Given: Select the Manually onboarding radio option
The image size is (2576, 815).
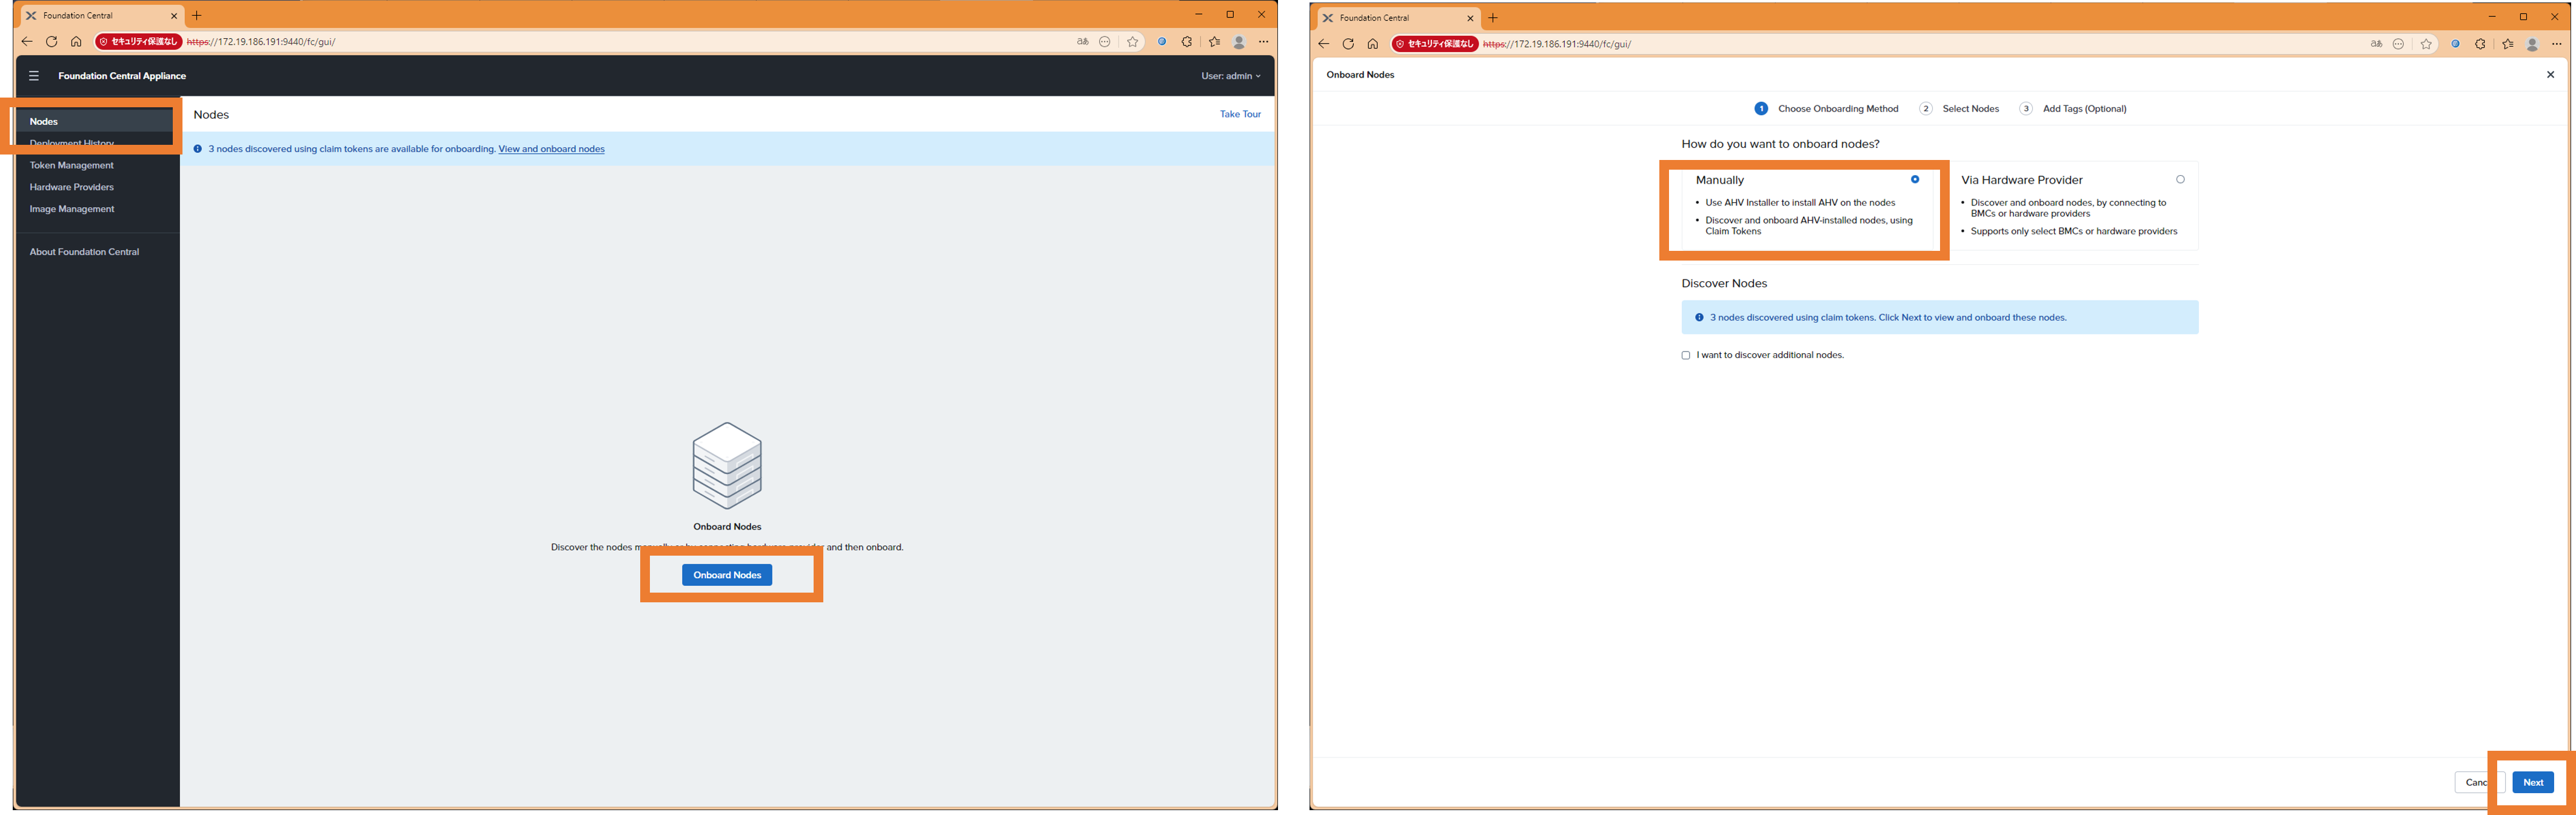Looking at the screenshot, I should tap(1915, 180).
